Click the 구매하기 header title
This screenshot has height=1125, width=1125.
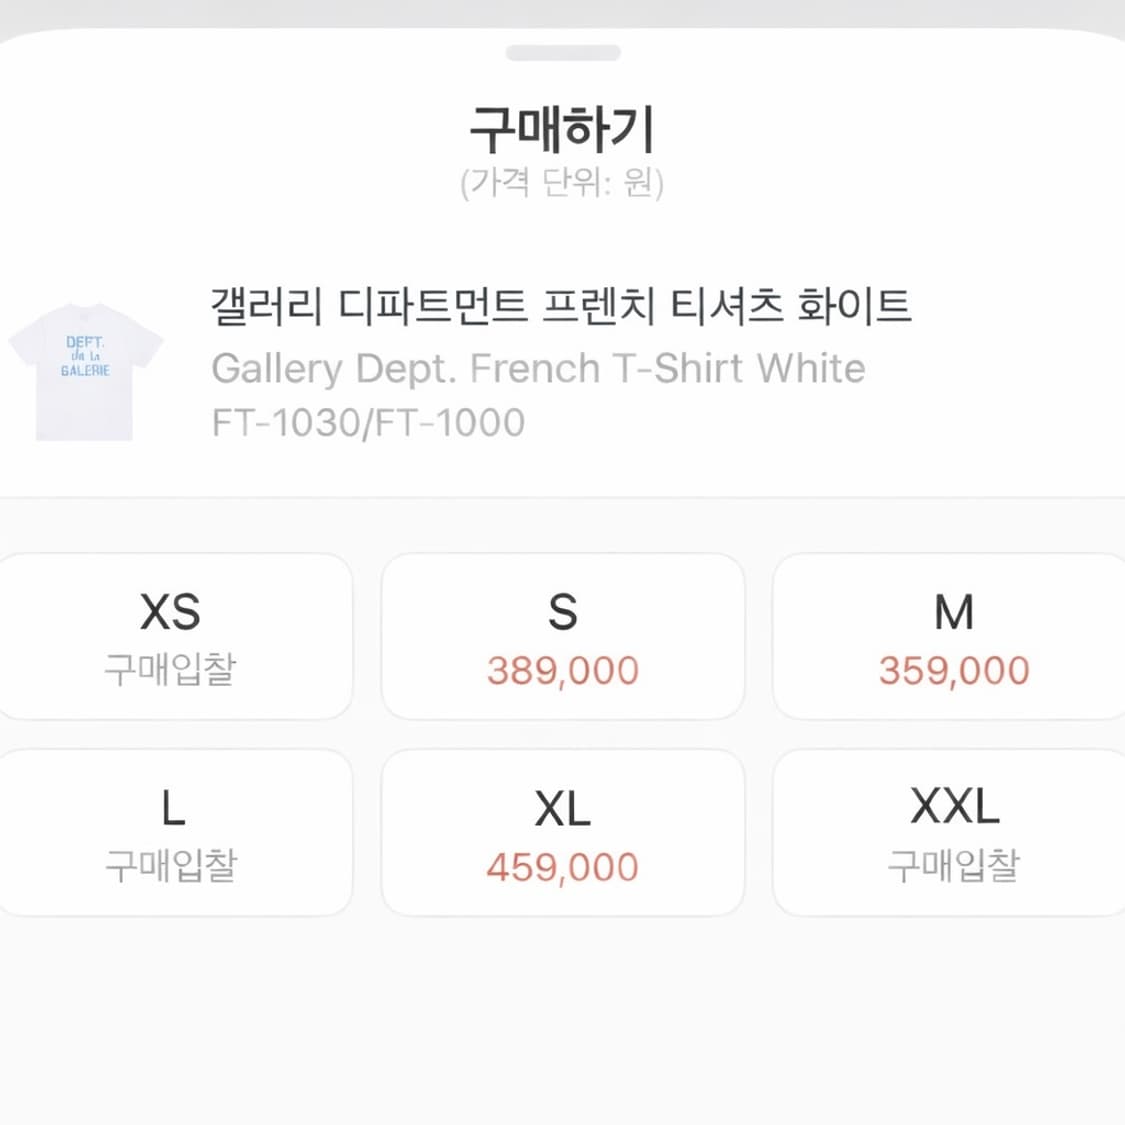coord(562,126)
